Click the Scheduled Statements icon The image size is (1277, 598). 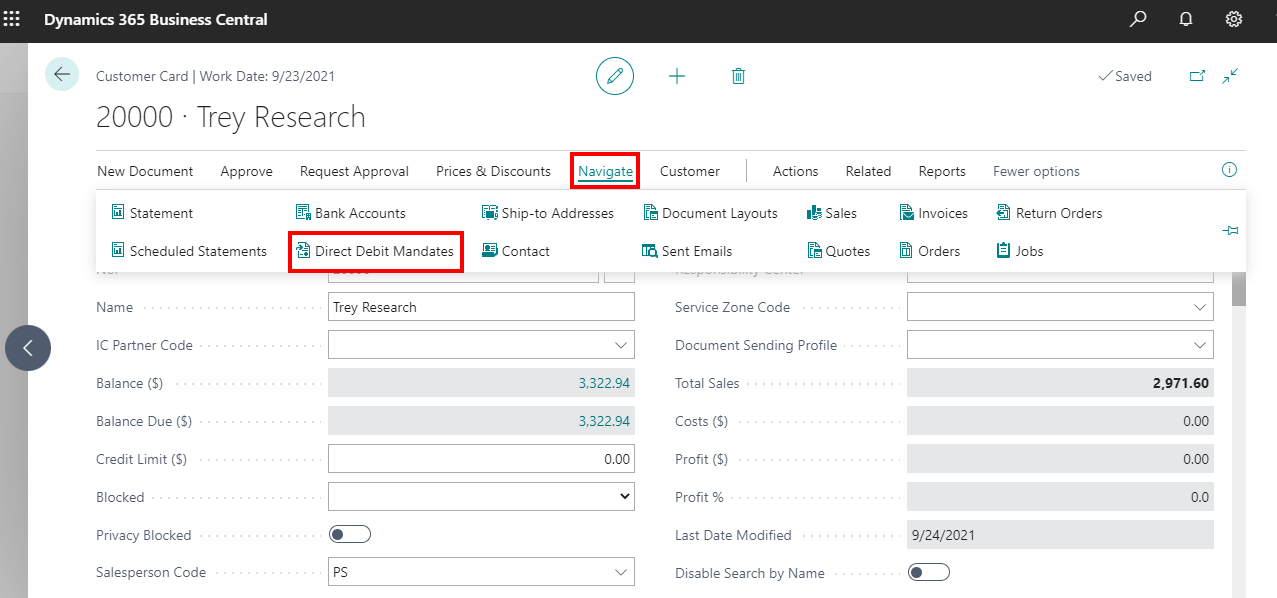pos(118,251)
